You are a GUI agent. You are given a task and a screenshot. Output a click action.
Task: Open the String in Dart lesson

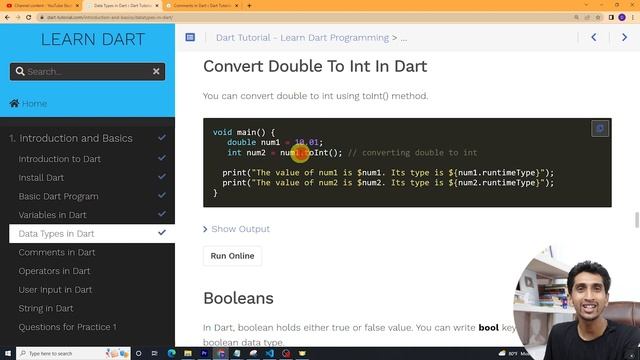46,309
